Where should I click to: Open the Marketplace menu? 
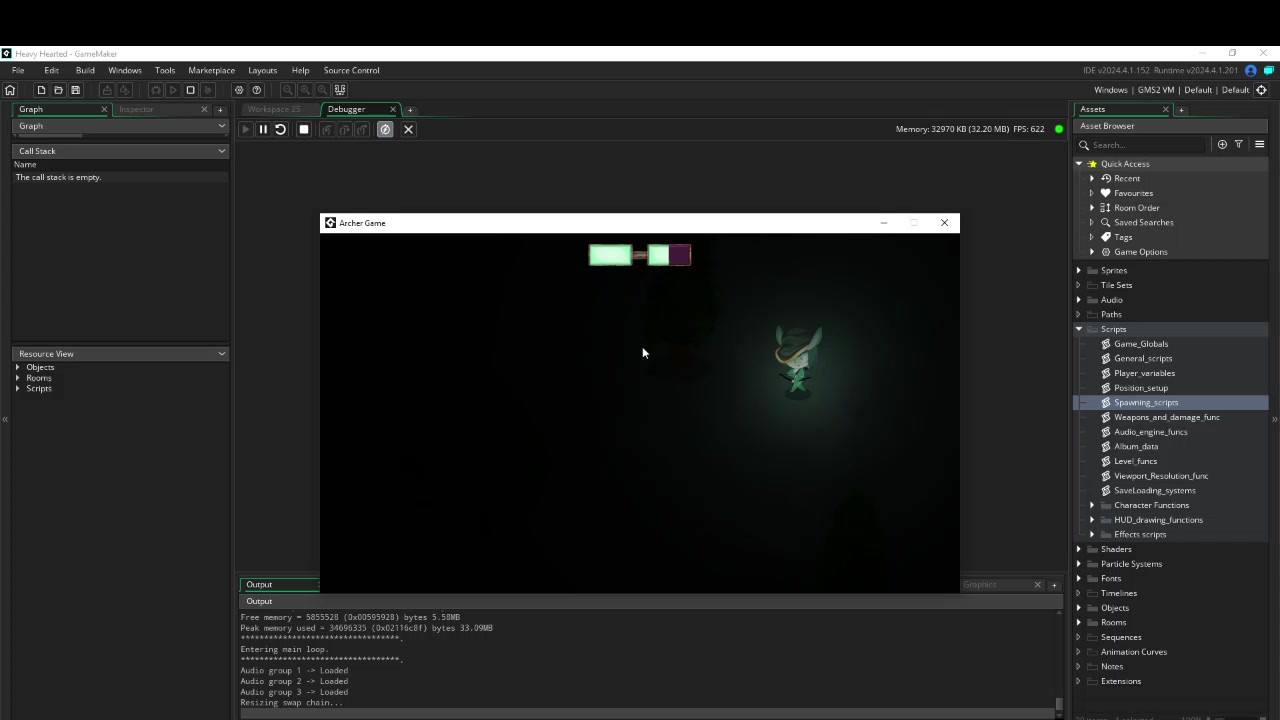pyautogui.click(x=211, y=70)
